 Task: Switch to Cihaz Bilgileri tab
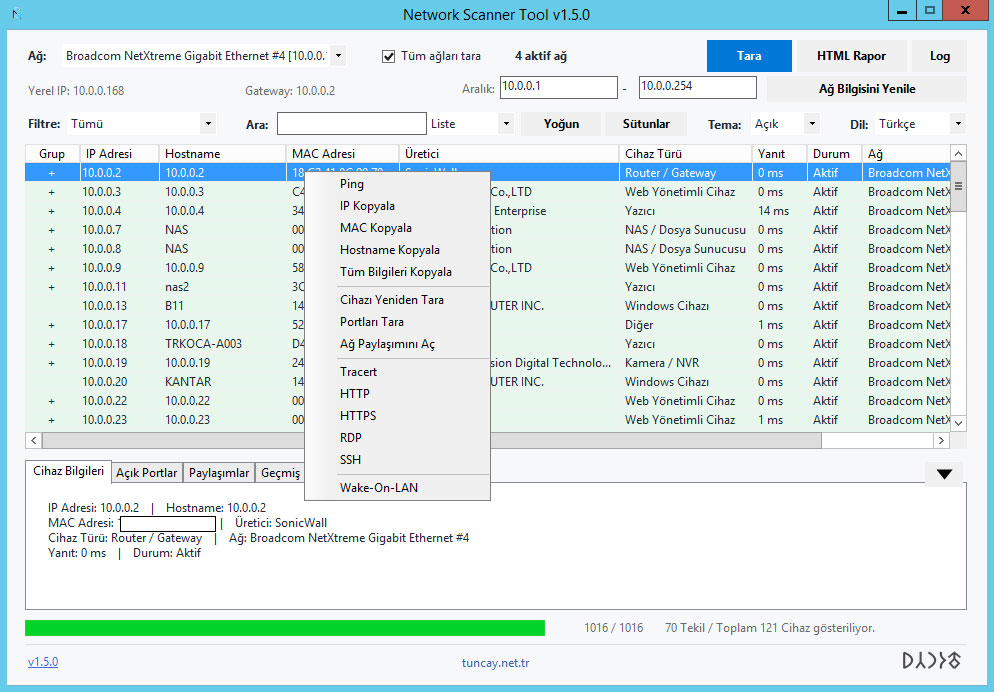(68, 471)
